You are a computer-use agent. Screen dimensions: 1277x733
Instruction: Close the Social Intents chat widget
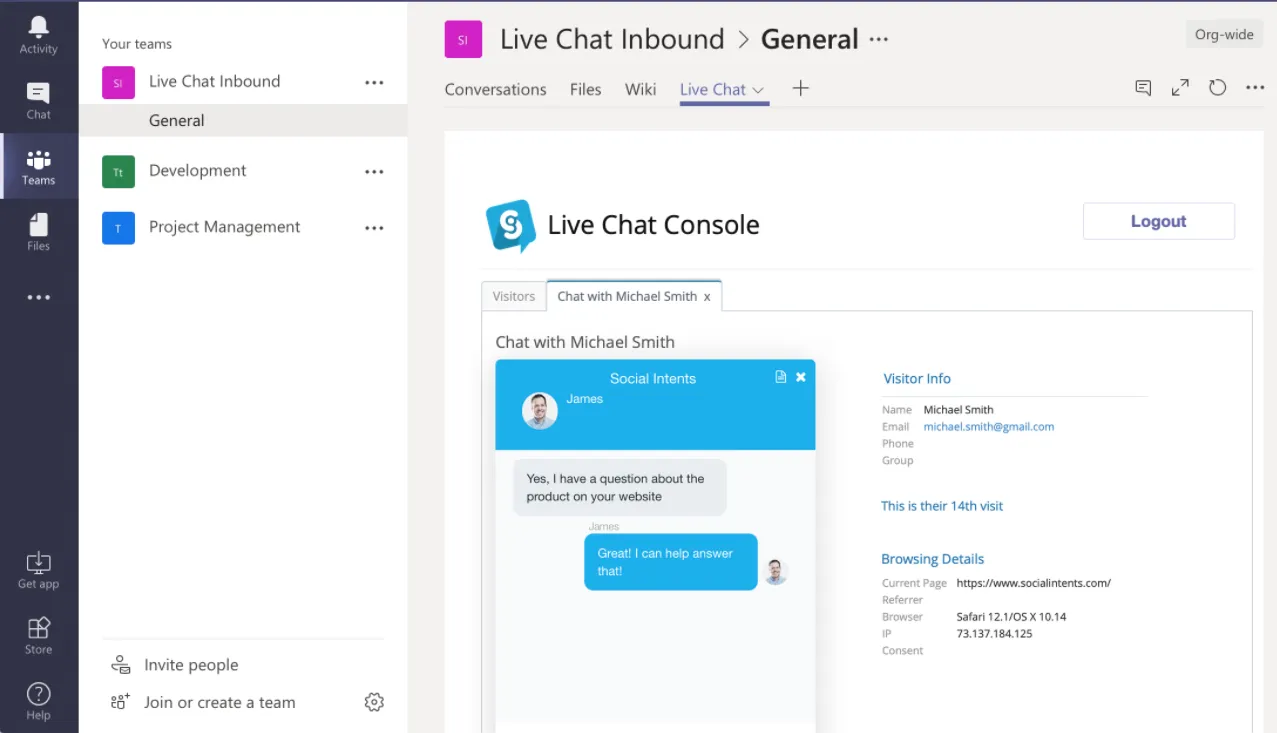click(x=801, y=377)
